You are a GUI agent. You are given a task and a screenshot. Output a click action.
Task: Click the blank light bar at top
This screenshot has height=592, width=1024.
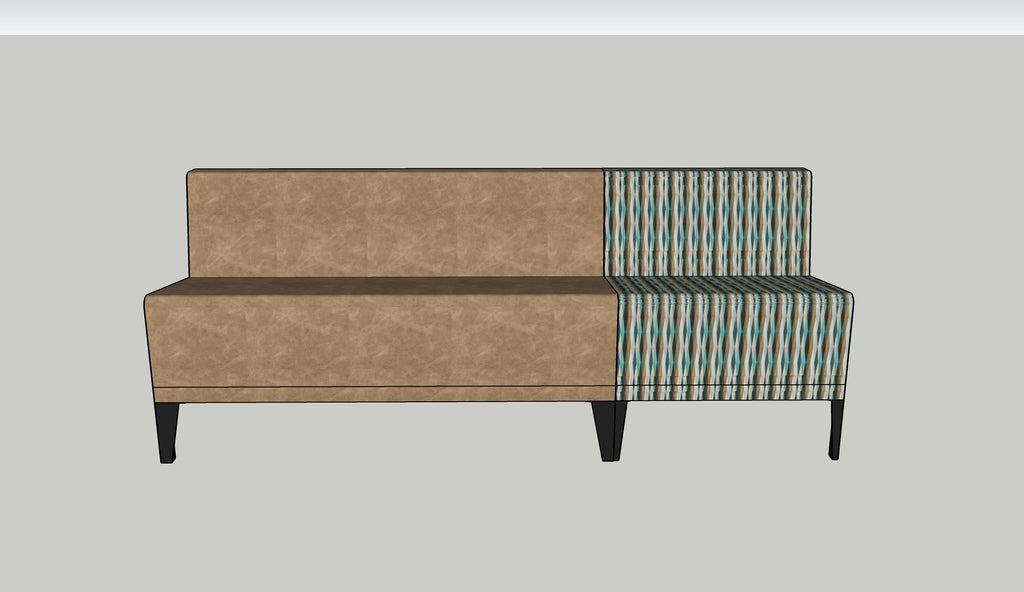pyautogui.click(x=512, y=17)
